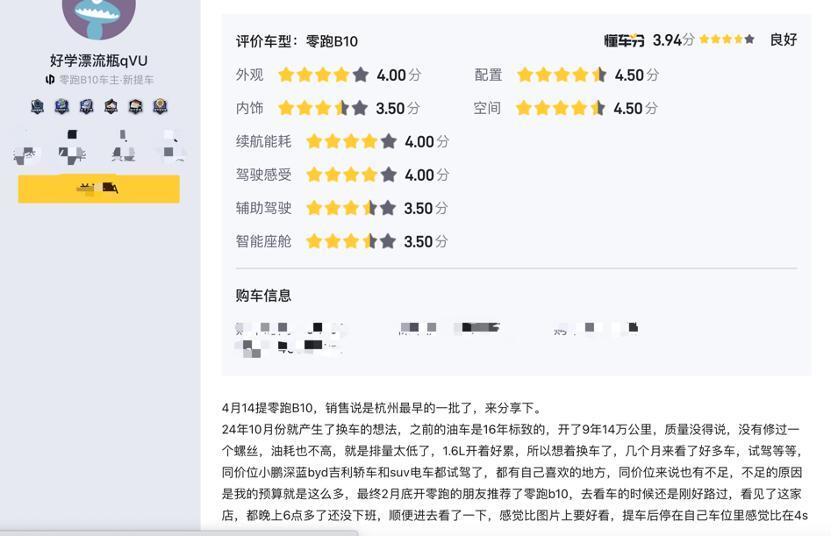Open the 零跑B10 reviewed model link

point(332,41)
